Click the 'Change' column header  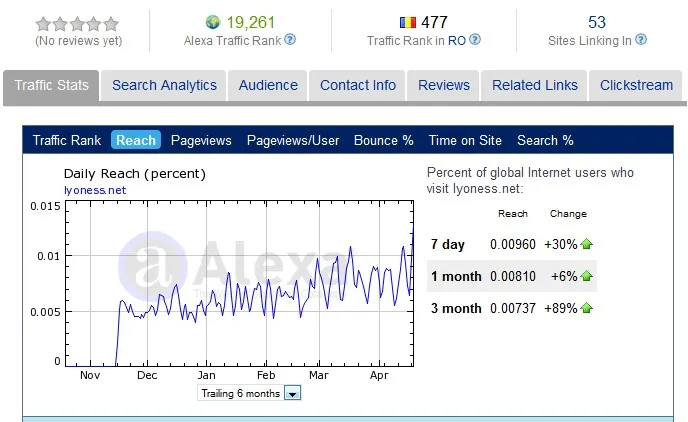[x=568, y=214]
